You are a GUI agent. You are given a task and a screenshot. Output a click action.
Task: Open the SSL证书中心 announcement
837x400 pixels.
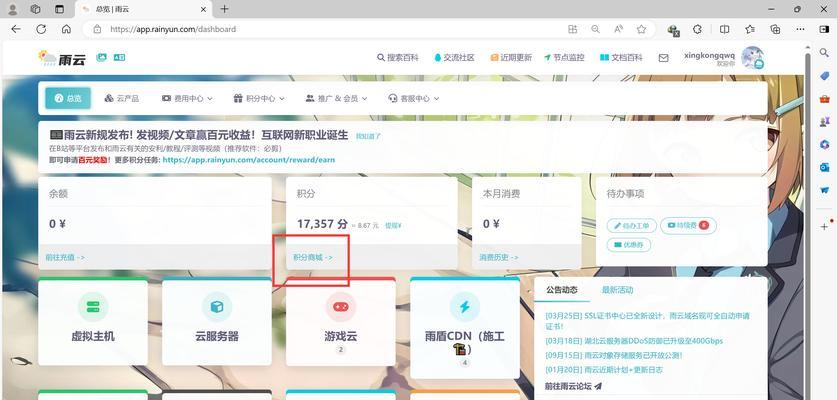tap(648, 321)
